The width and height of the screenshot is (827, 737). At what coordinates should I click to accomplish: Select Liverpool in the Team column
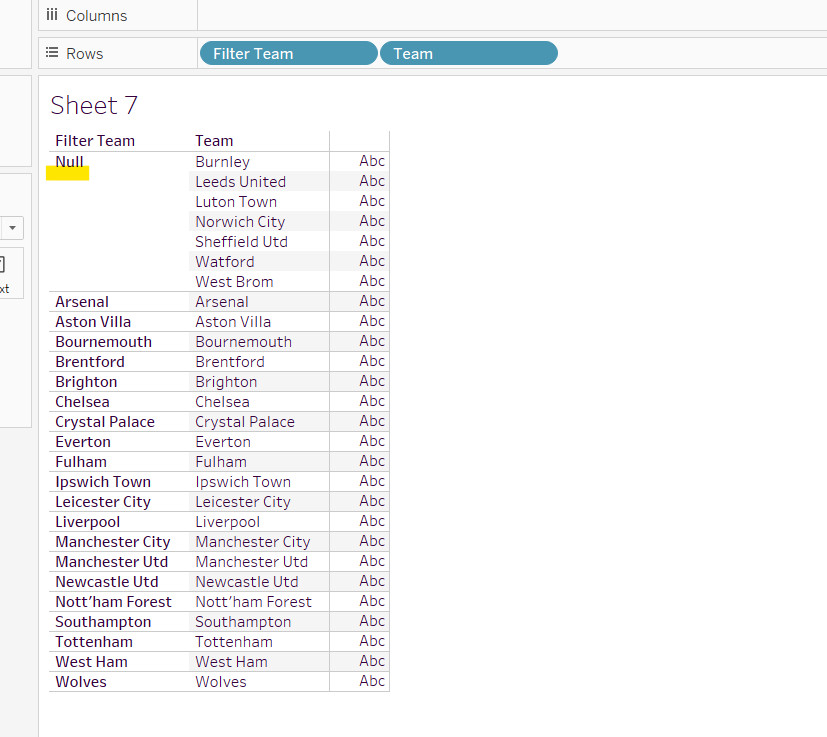(x=227, y=522)
